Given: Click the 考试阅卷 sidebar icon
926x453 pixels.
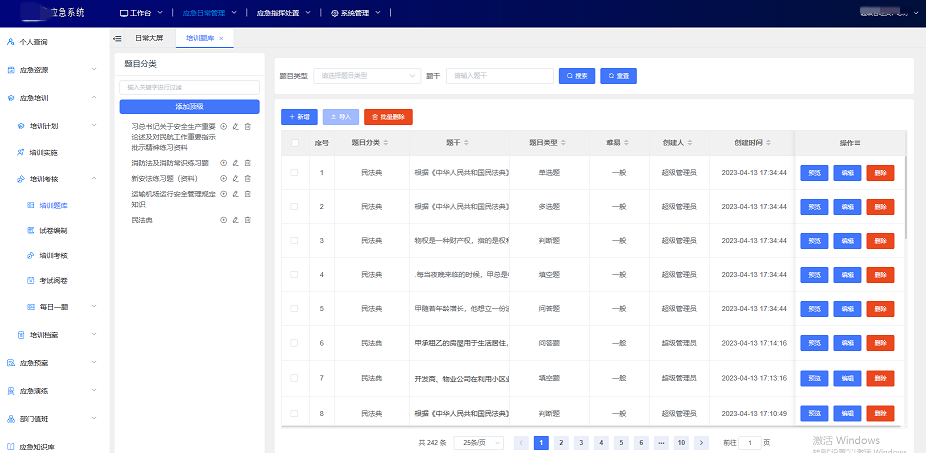Looking at the screenshot, I should pyautogui.click(x=31, y=281).
